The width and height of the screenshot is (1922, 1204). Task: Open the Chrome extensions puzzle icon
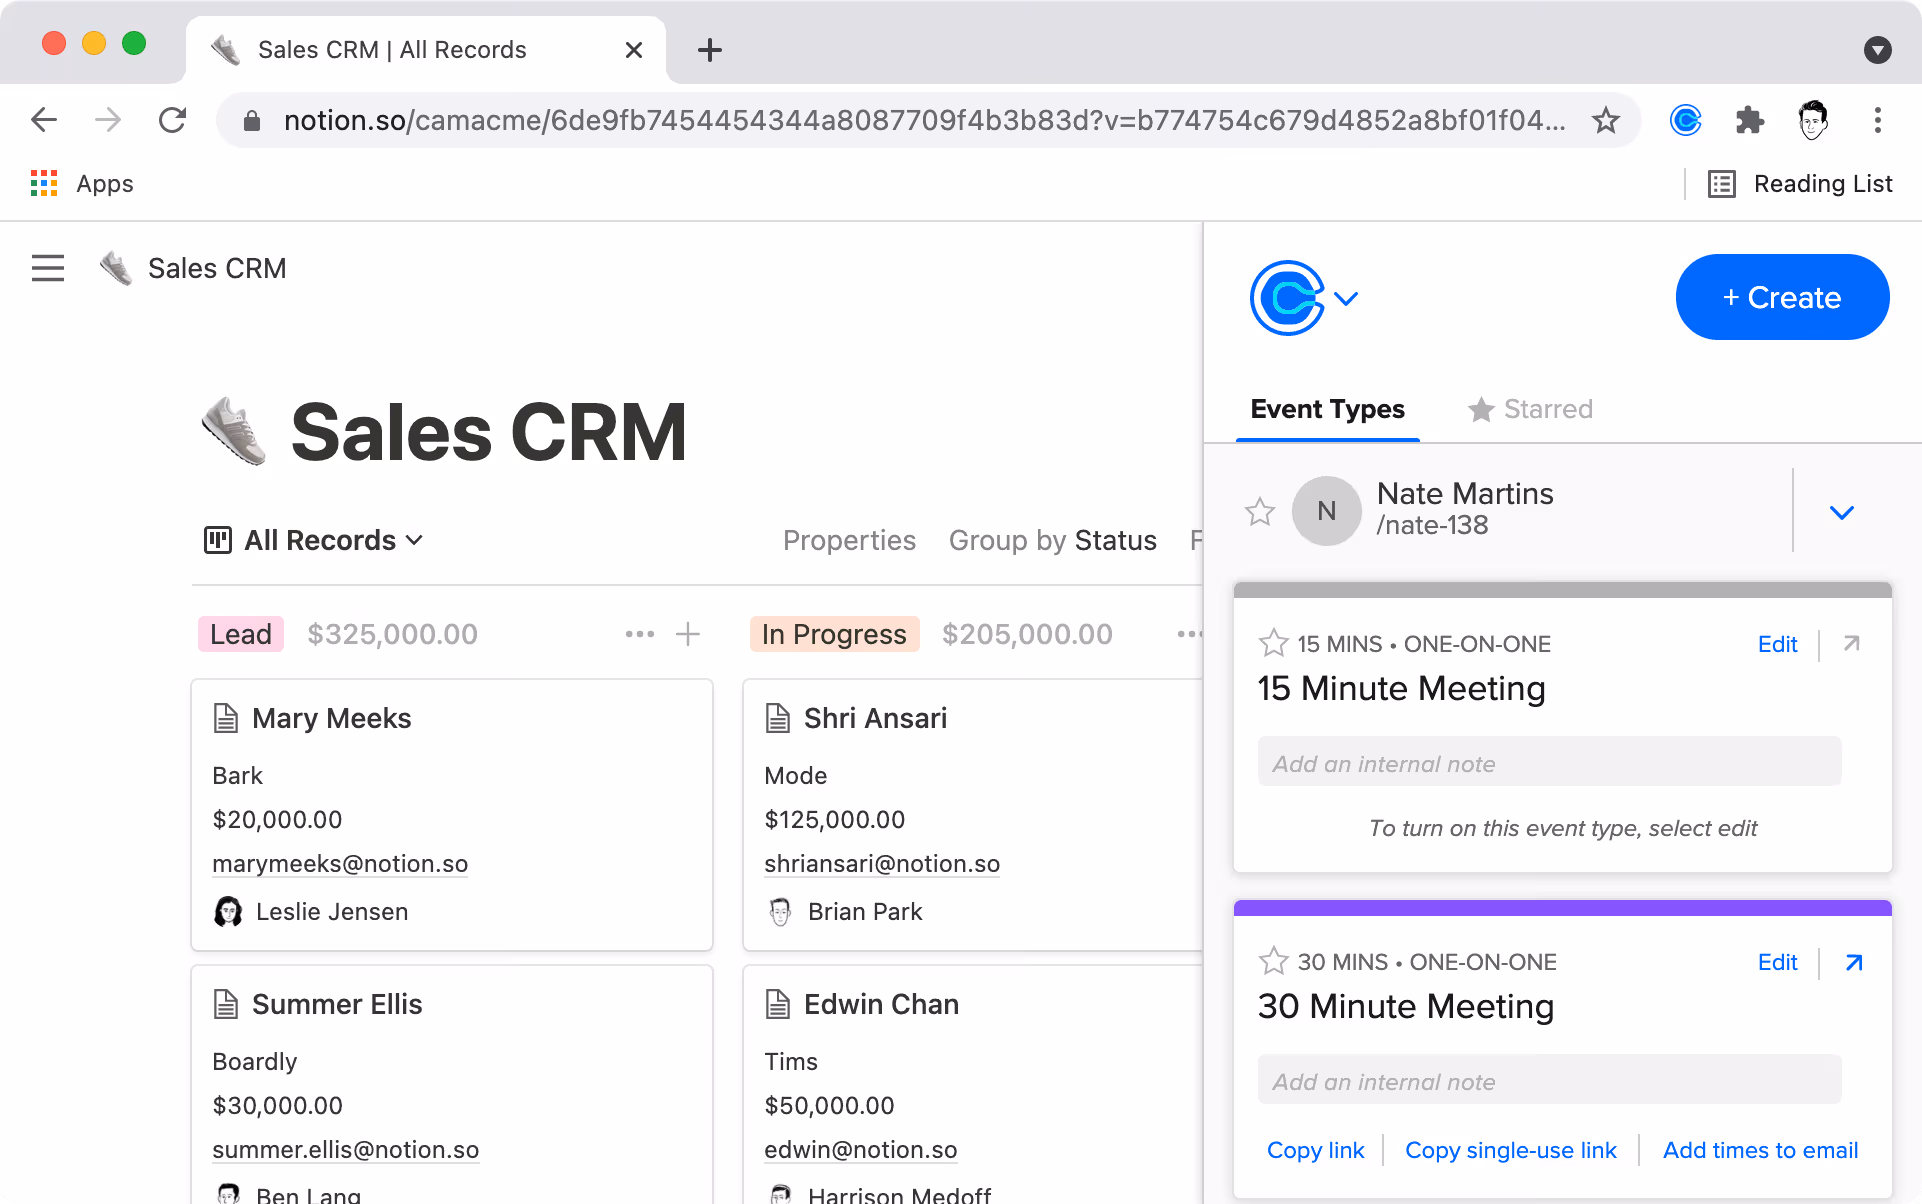coord(1749,121)
